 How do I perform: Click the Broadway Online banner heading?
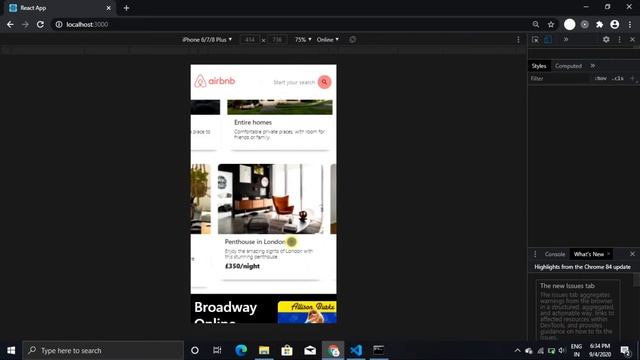pos(226,313)
